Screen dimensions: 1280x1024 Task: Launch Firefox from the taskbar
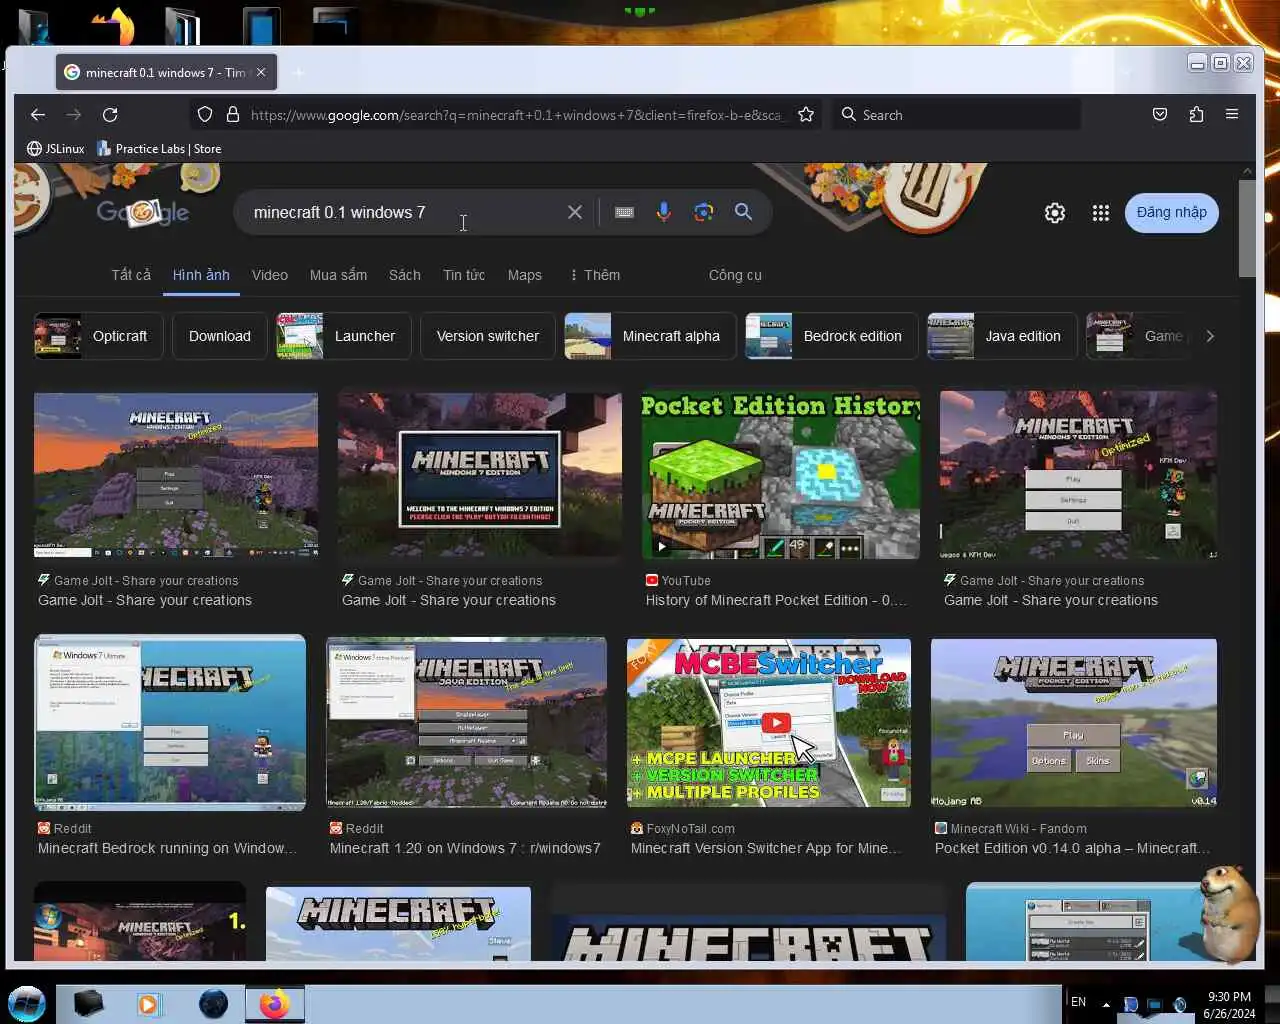pyautogui.click(x=274, y=1004)
